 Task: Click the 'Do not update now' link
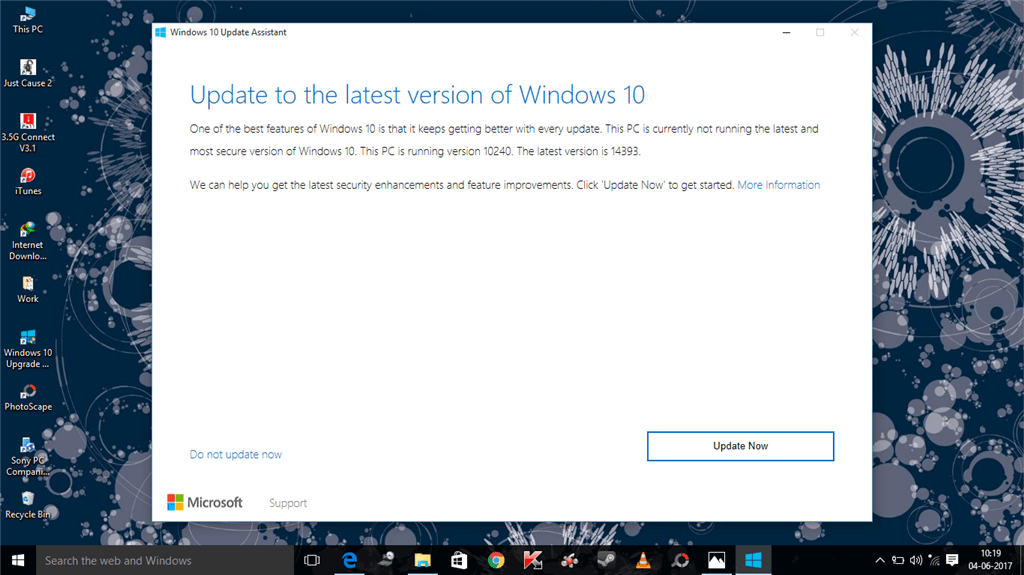(235, 455)
